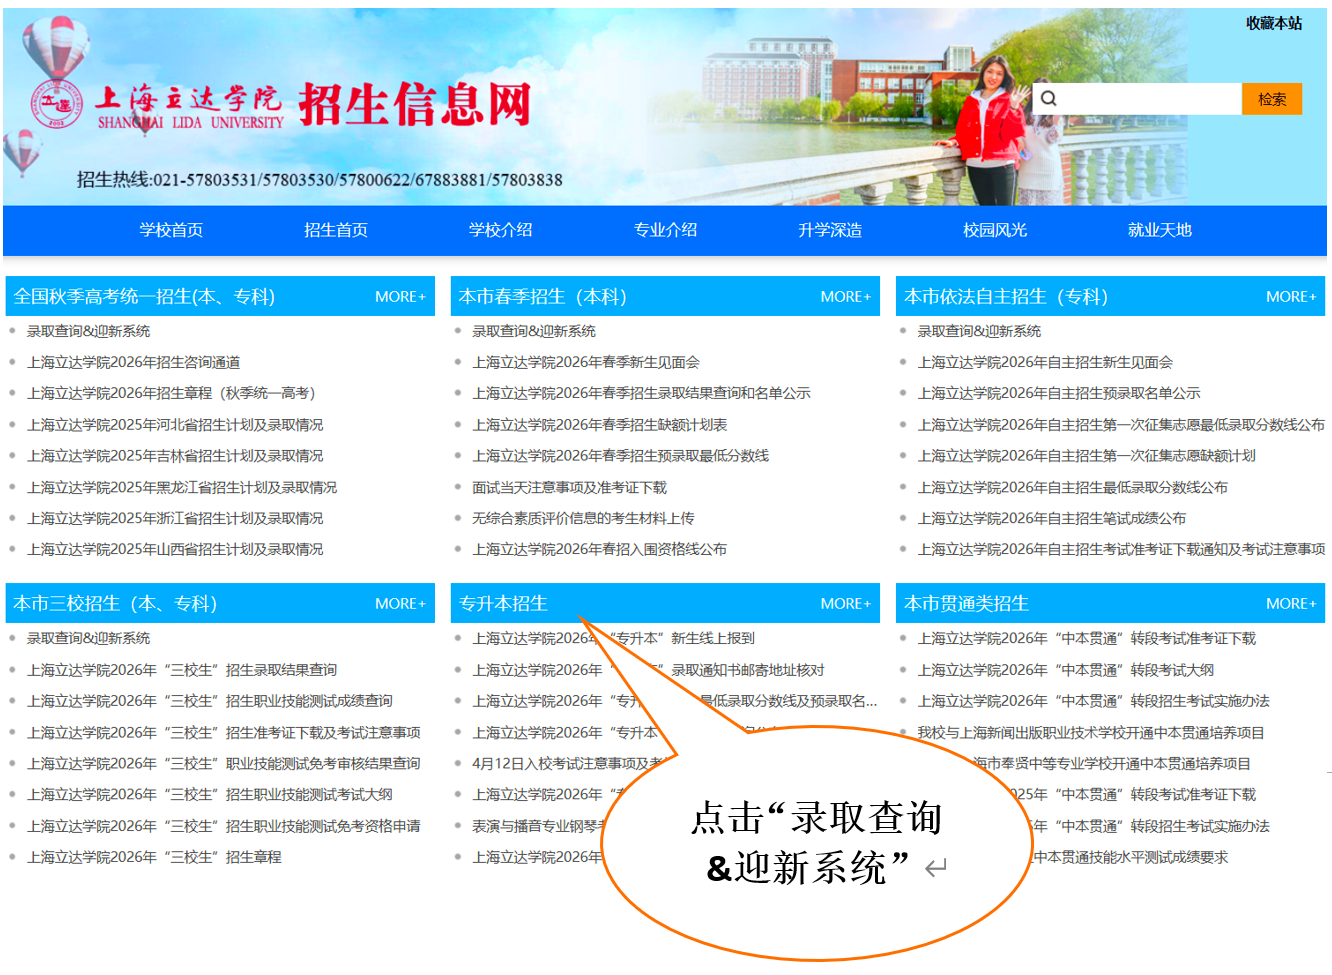This screenshot has width=1332, height=975.
Task: Open 2026年"三校生"招生章程
Action: (x=154, y=857)
